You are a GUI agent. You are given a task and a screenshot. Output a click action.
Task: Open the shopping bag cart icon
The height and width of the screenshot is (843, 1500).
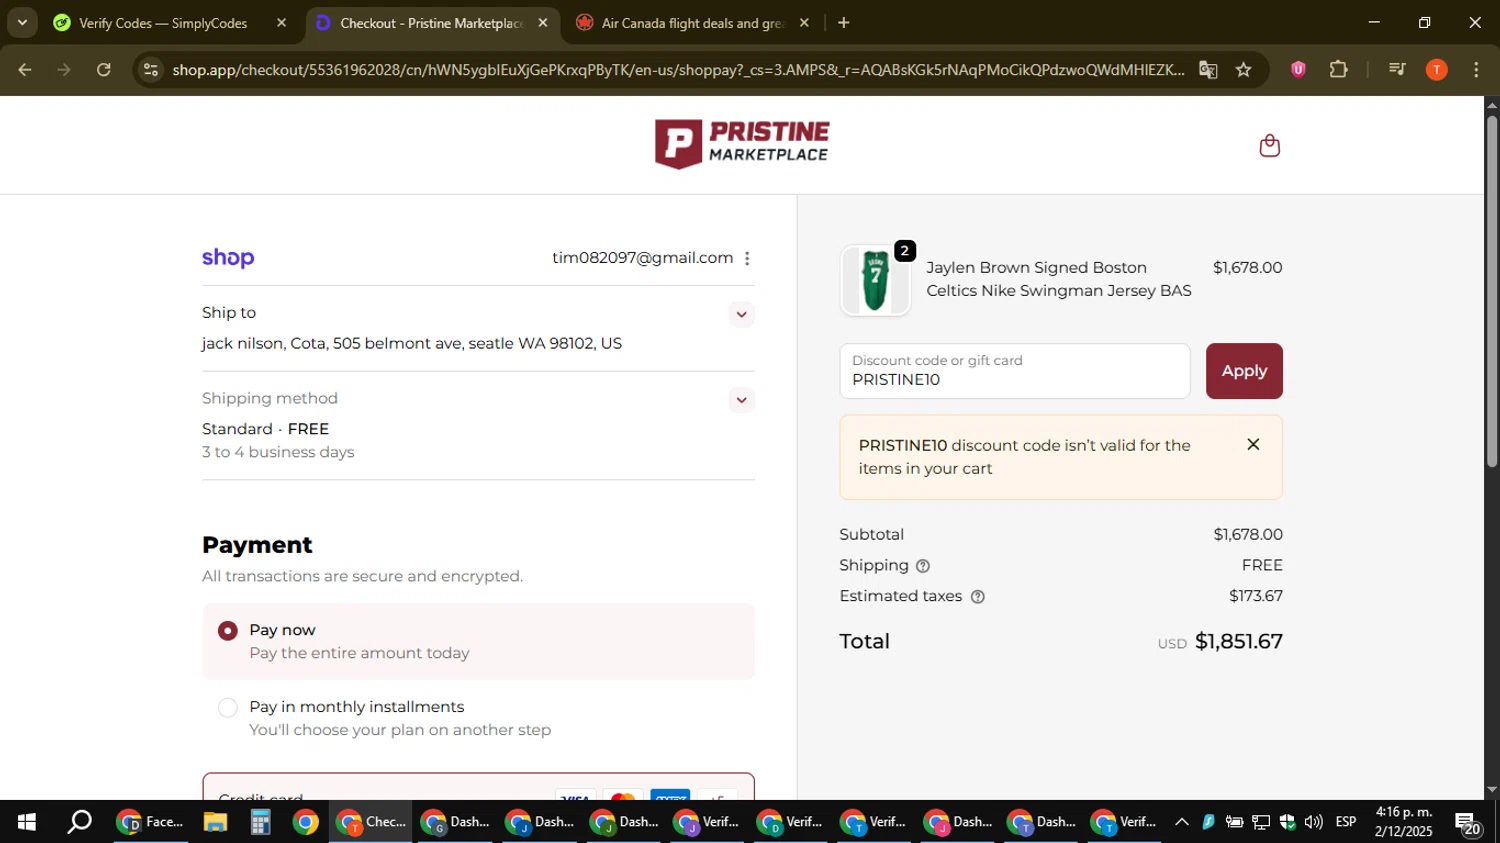pos(1269,146)
